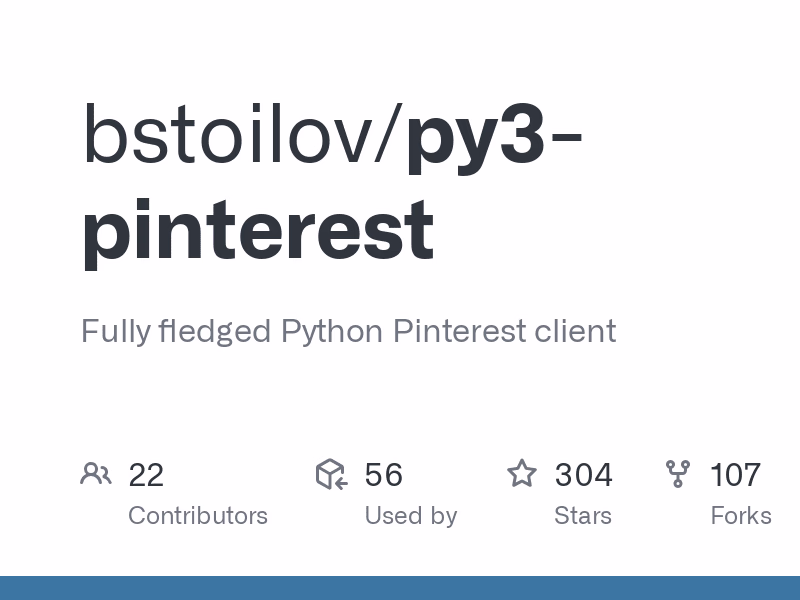The height and width of the screenshot is (600, 800).
Task: Select the Used by count 56
Action: (x=384, y=475)
